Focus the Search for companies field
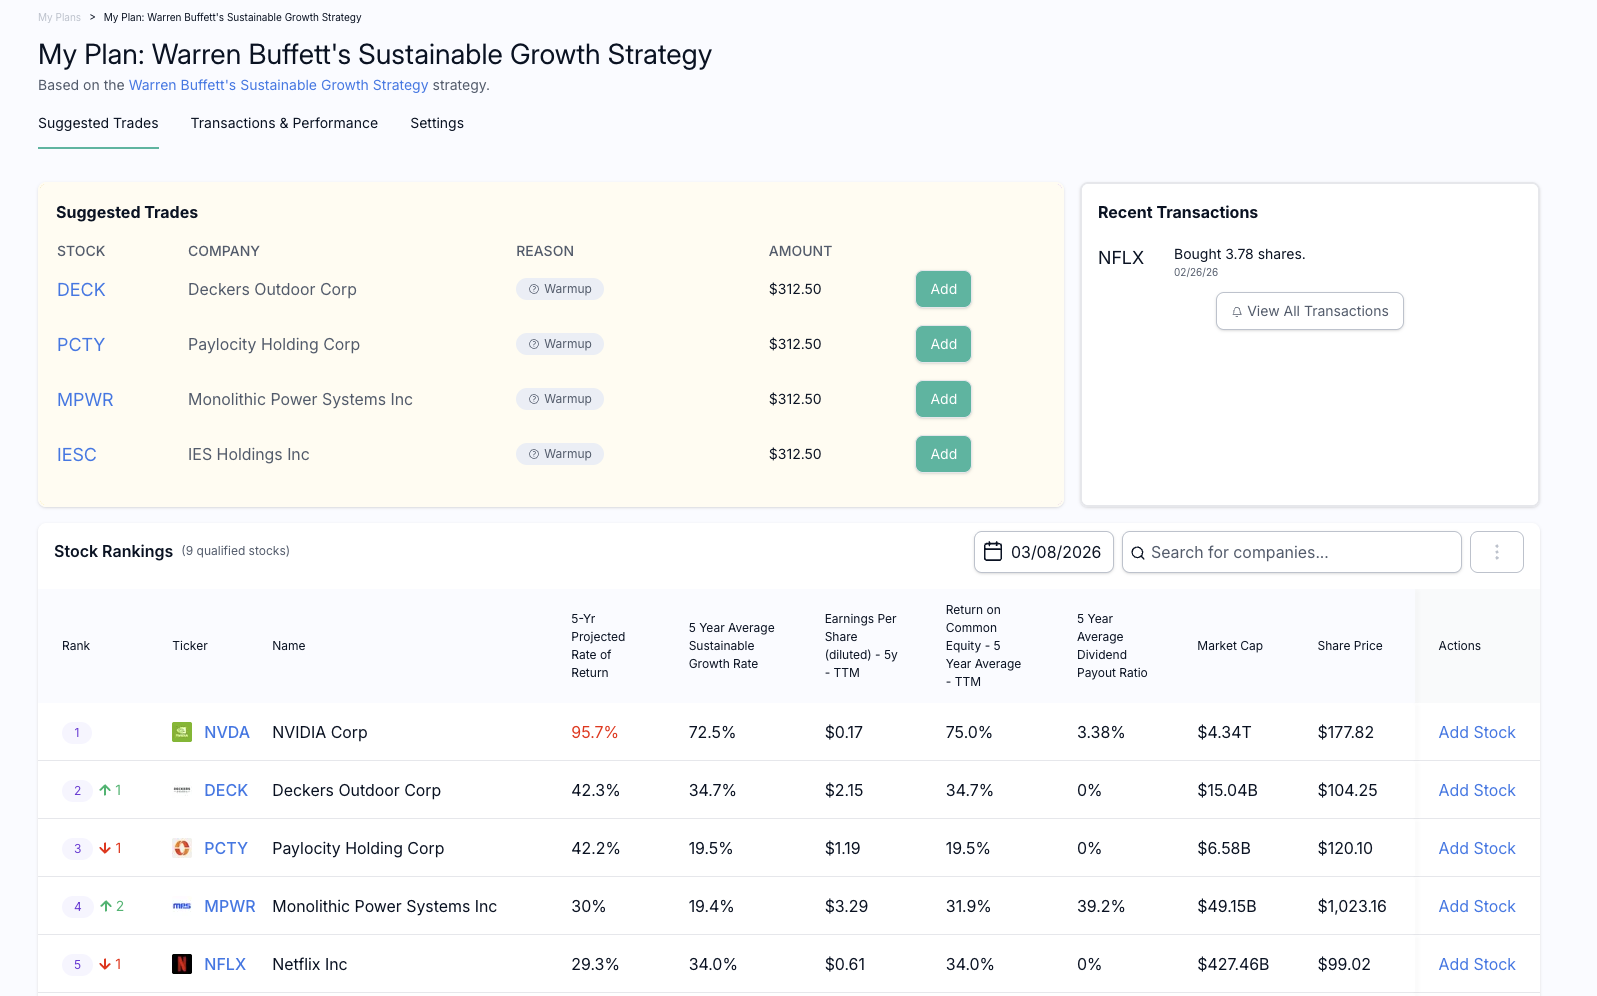Image resolution: width=1597 pixels, height=996 pixels. [1300, 552]
